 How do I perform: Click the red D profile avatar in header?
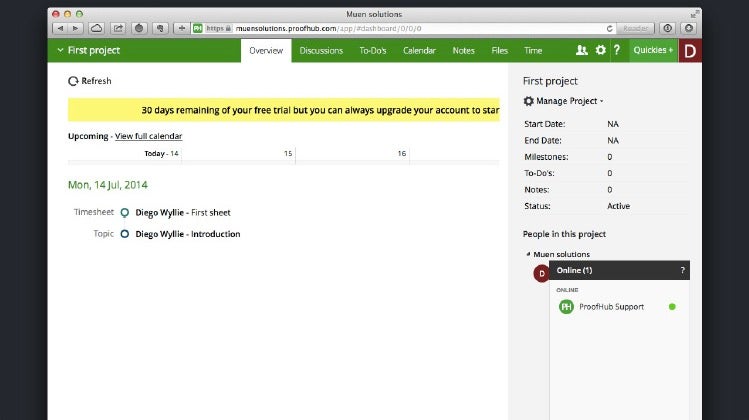(690, 51)
